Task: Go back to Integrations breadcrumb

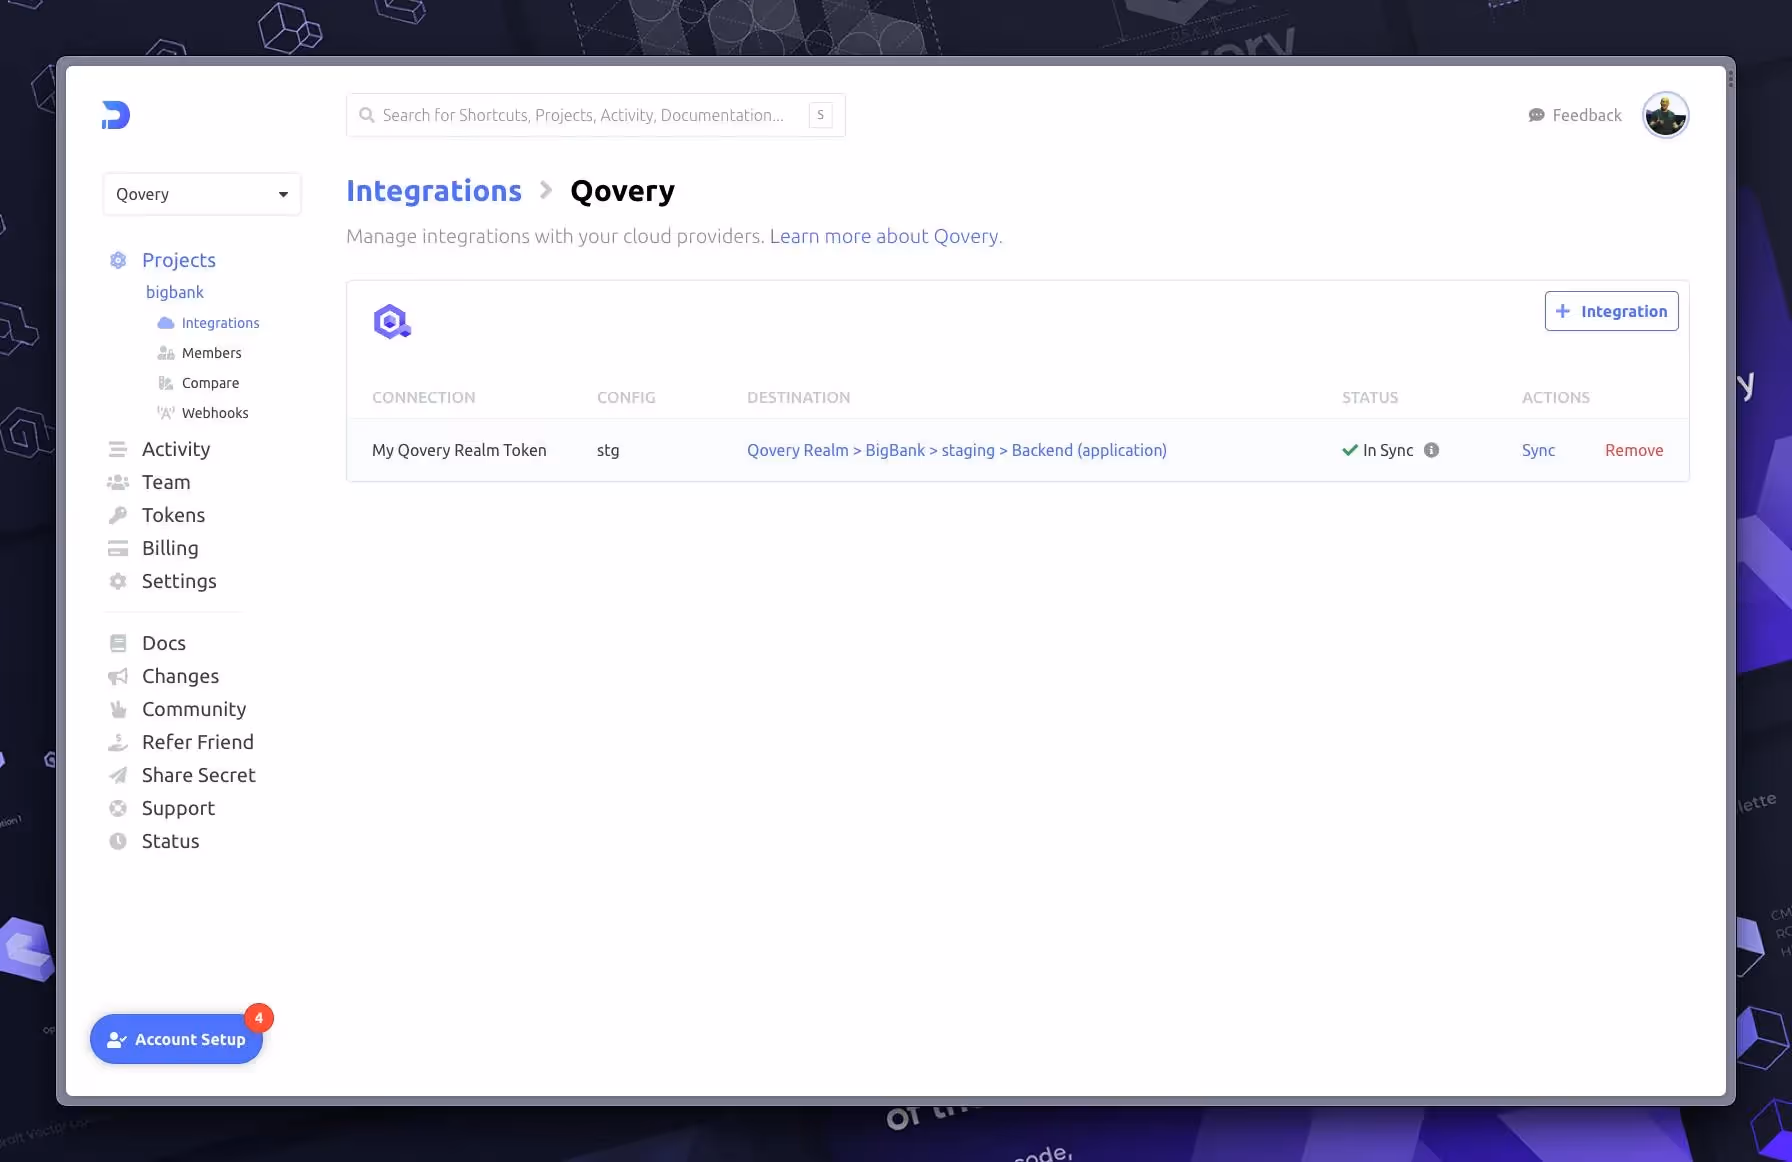Action: click(434, 191)
